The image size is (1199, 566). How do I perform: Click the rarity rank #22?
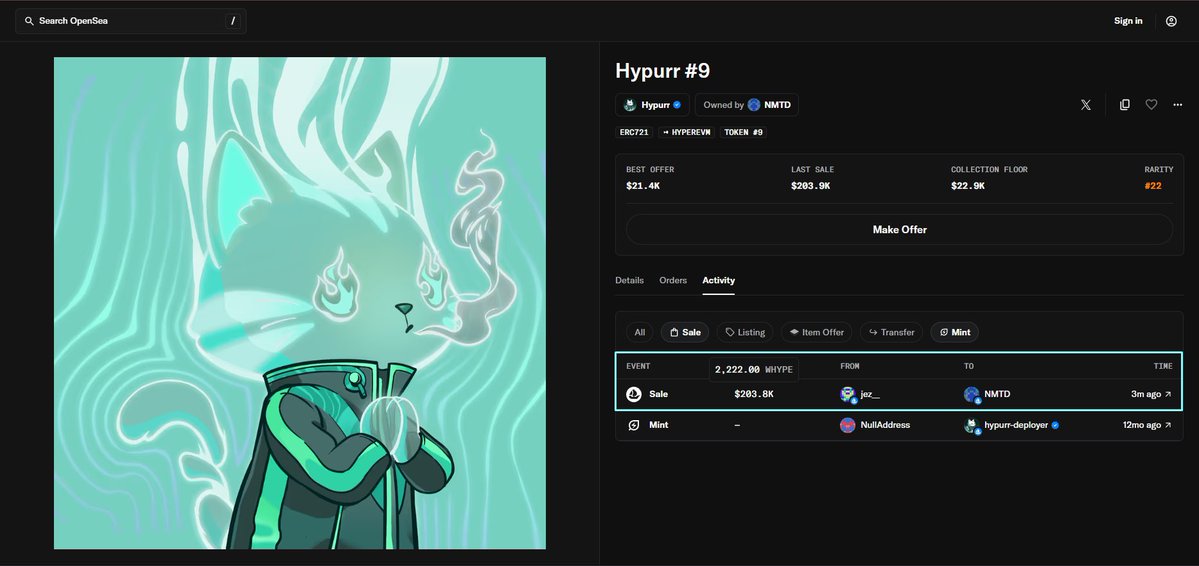coord(1153,186)
